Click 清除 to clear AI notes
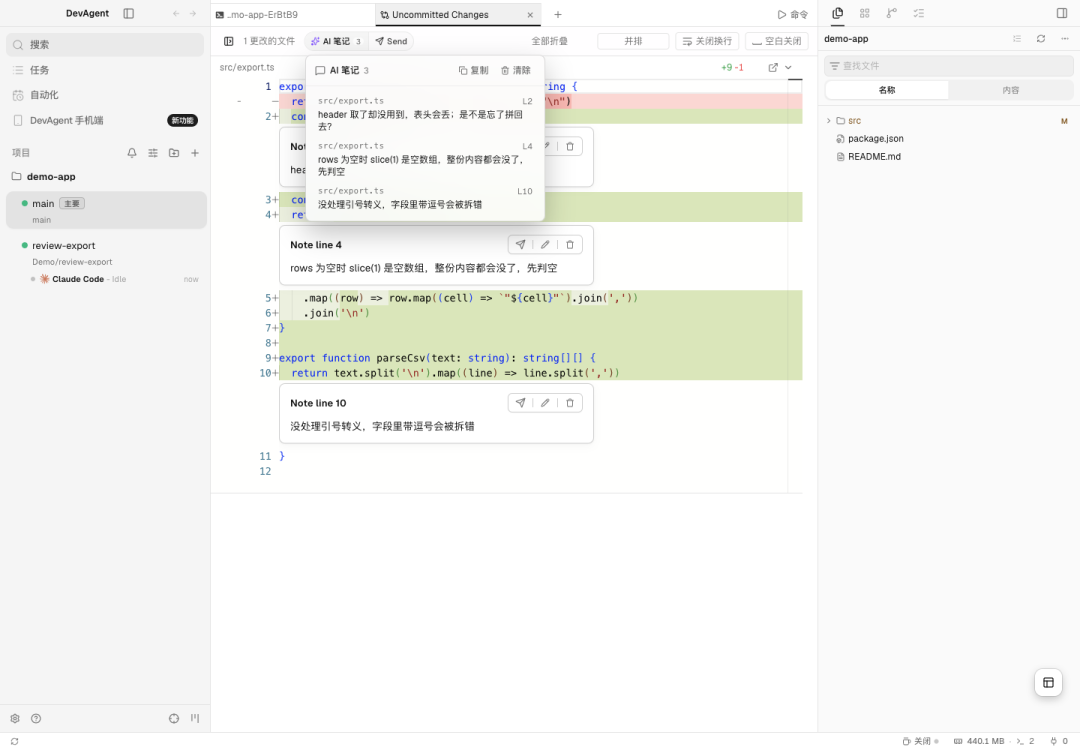This screenshot has width=1080, height=750. (515, 70)
